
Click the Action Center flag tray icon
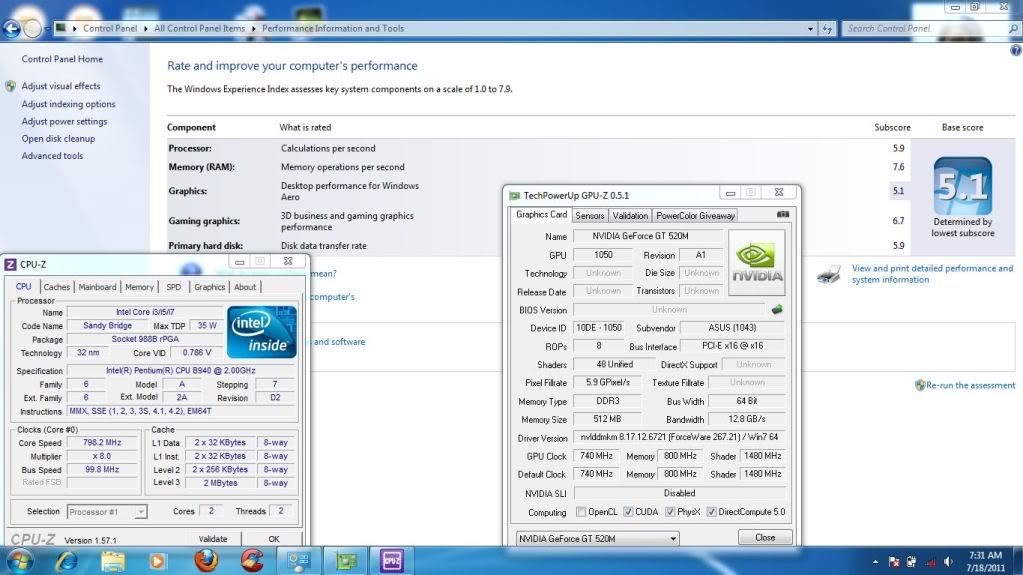pyautogui.click(x=894, y=562)
